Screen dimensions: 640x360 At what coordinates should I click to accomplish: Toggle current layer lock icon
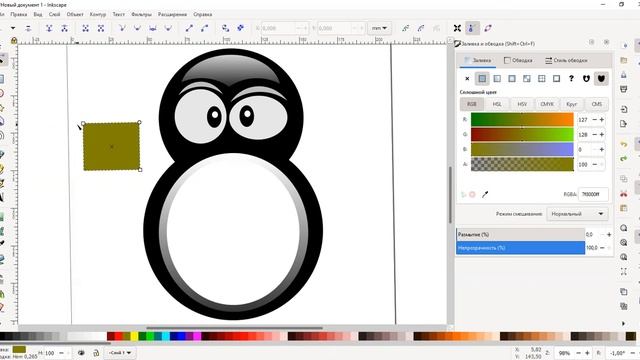tap(96, 353)
